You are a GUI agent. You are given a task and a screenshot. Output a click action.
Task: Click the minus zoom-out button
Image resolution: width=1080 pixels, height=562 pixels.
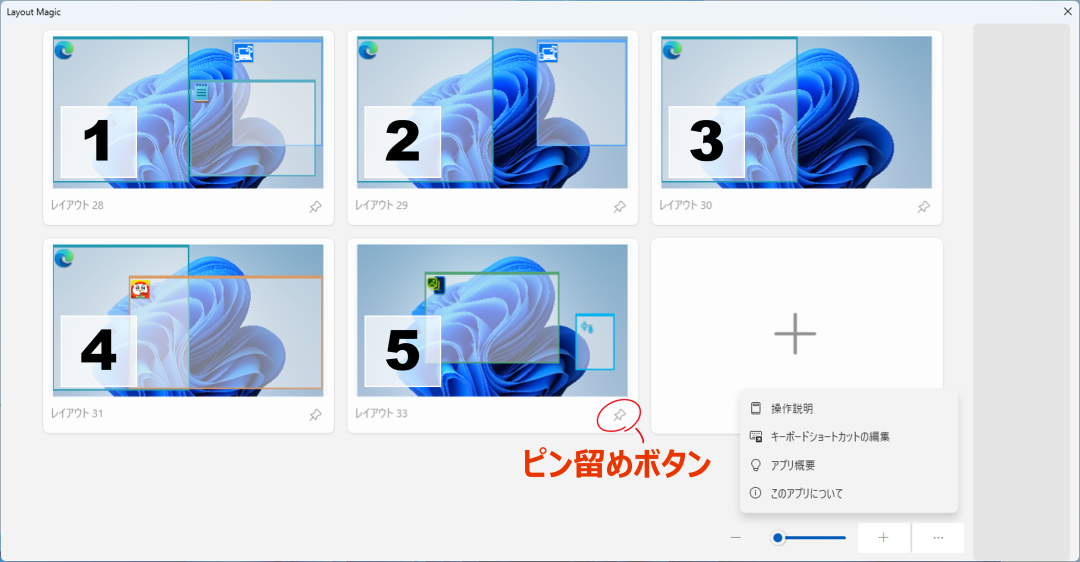point(736,538)
